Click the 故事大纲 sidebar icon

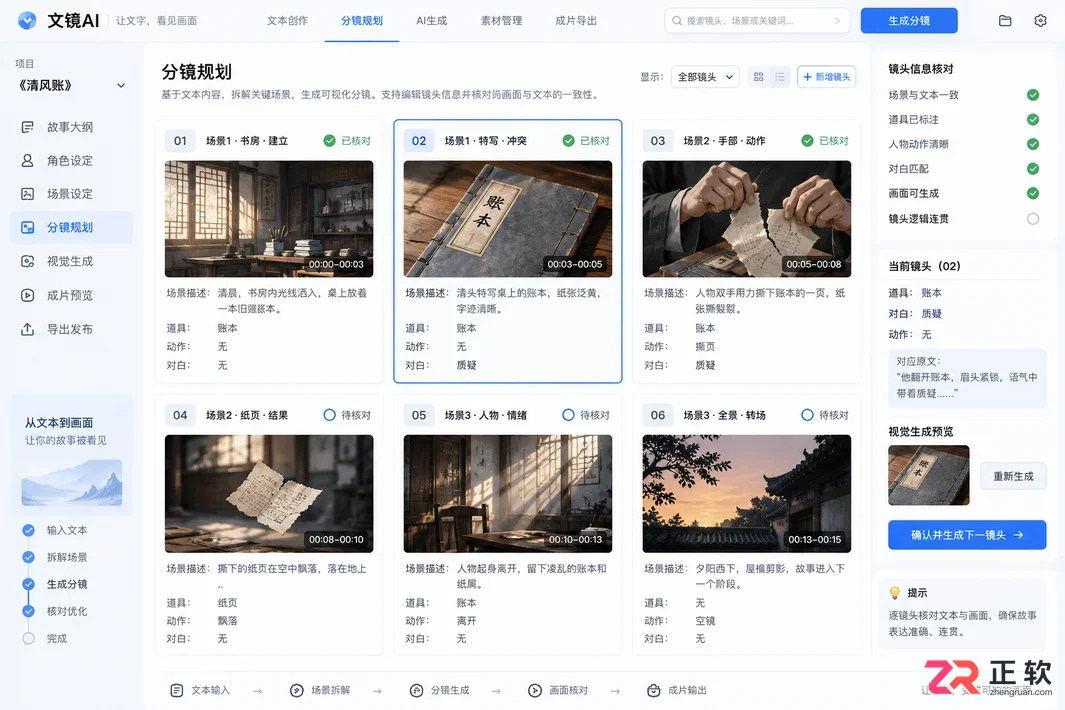(x=27, y=127)
